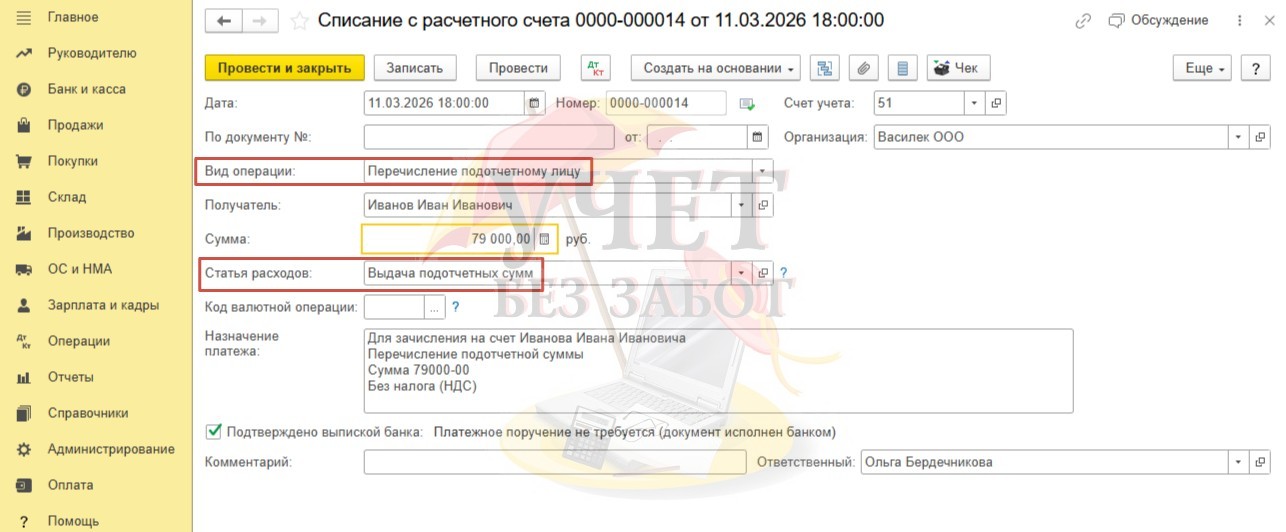Click Чек button
1286x532 pixels.
click(957, 68)
